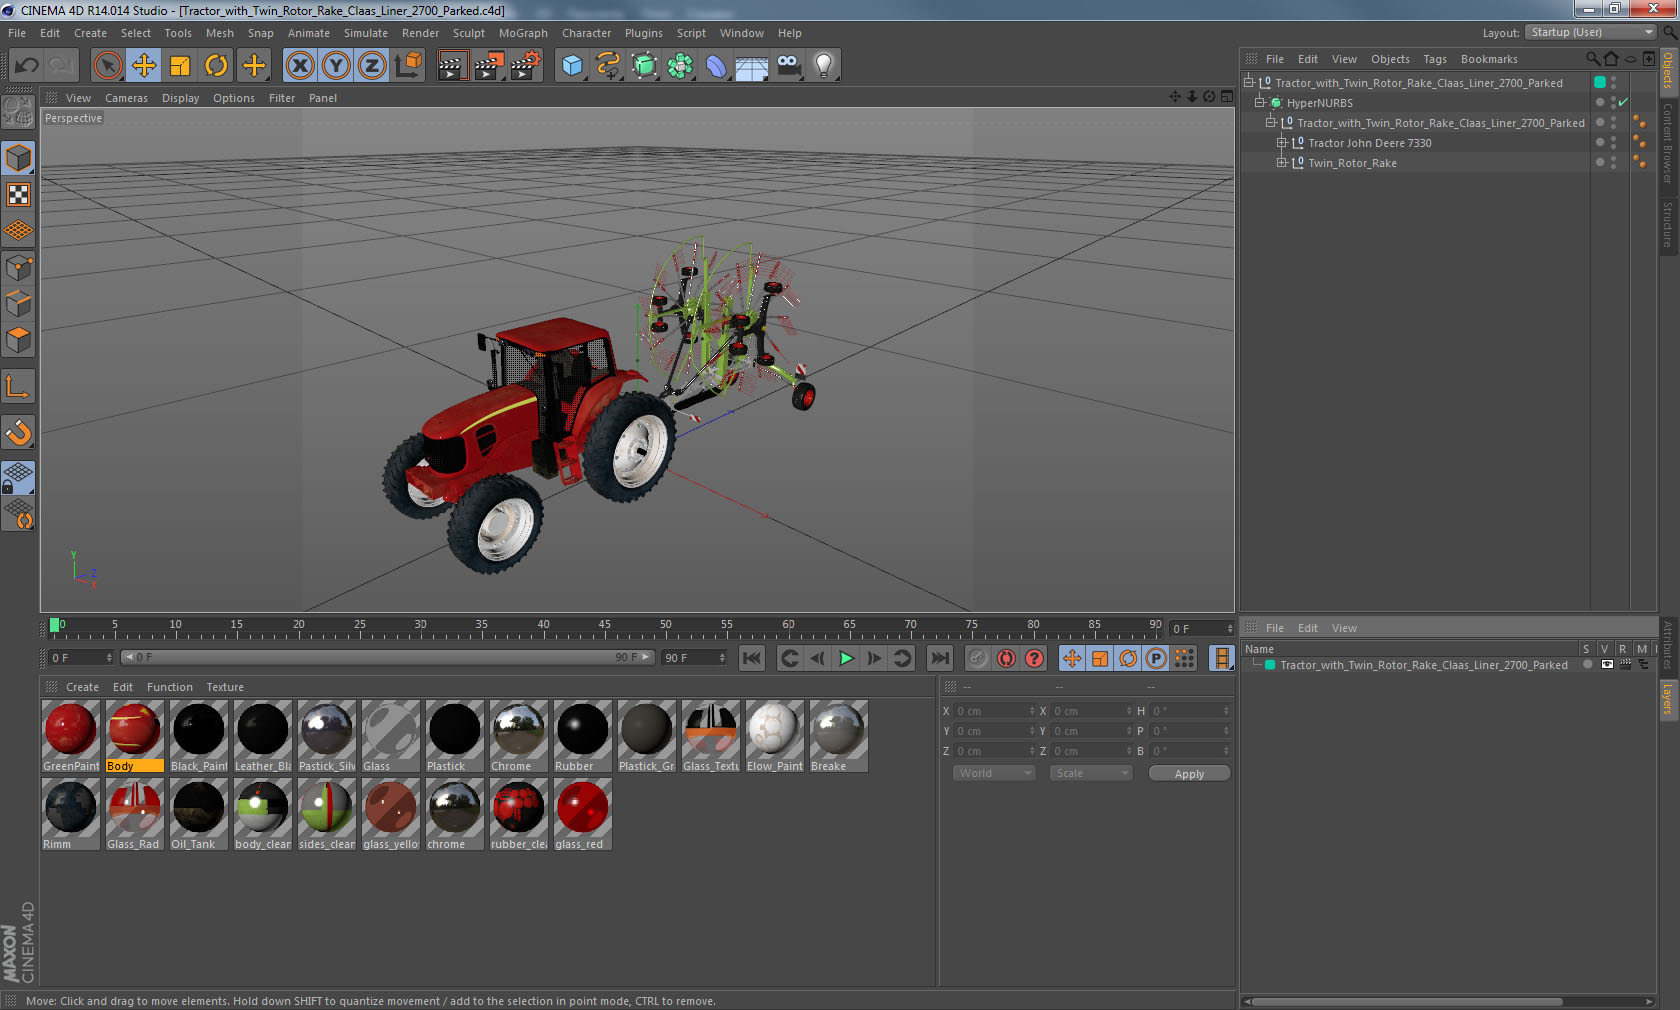Render the active view

[x=452, y=66]
